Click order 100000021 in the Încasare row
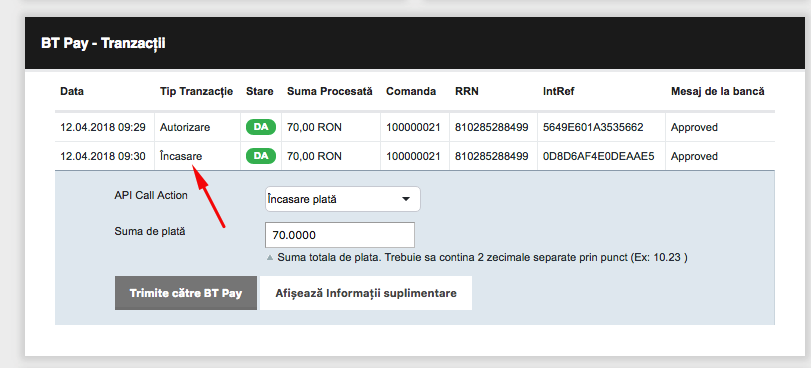Screen dimensions: 811x368 pyautogui.click(x=413, y=156)
